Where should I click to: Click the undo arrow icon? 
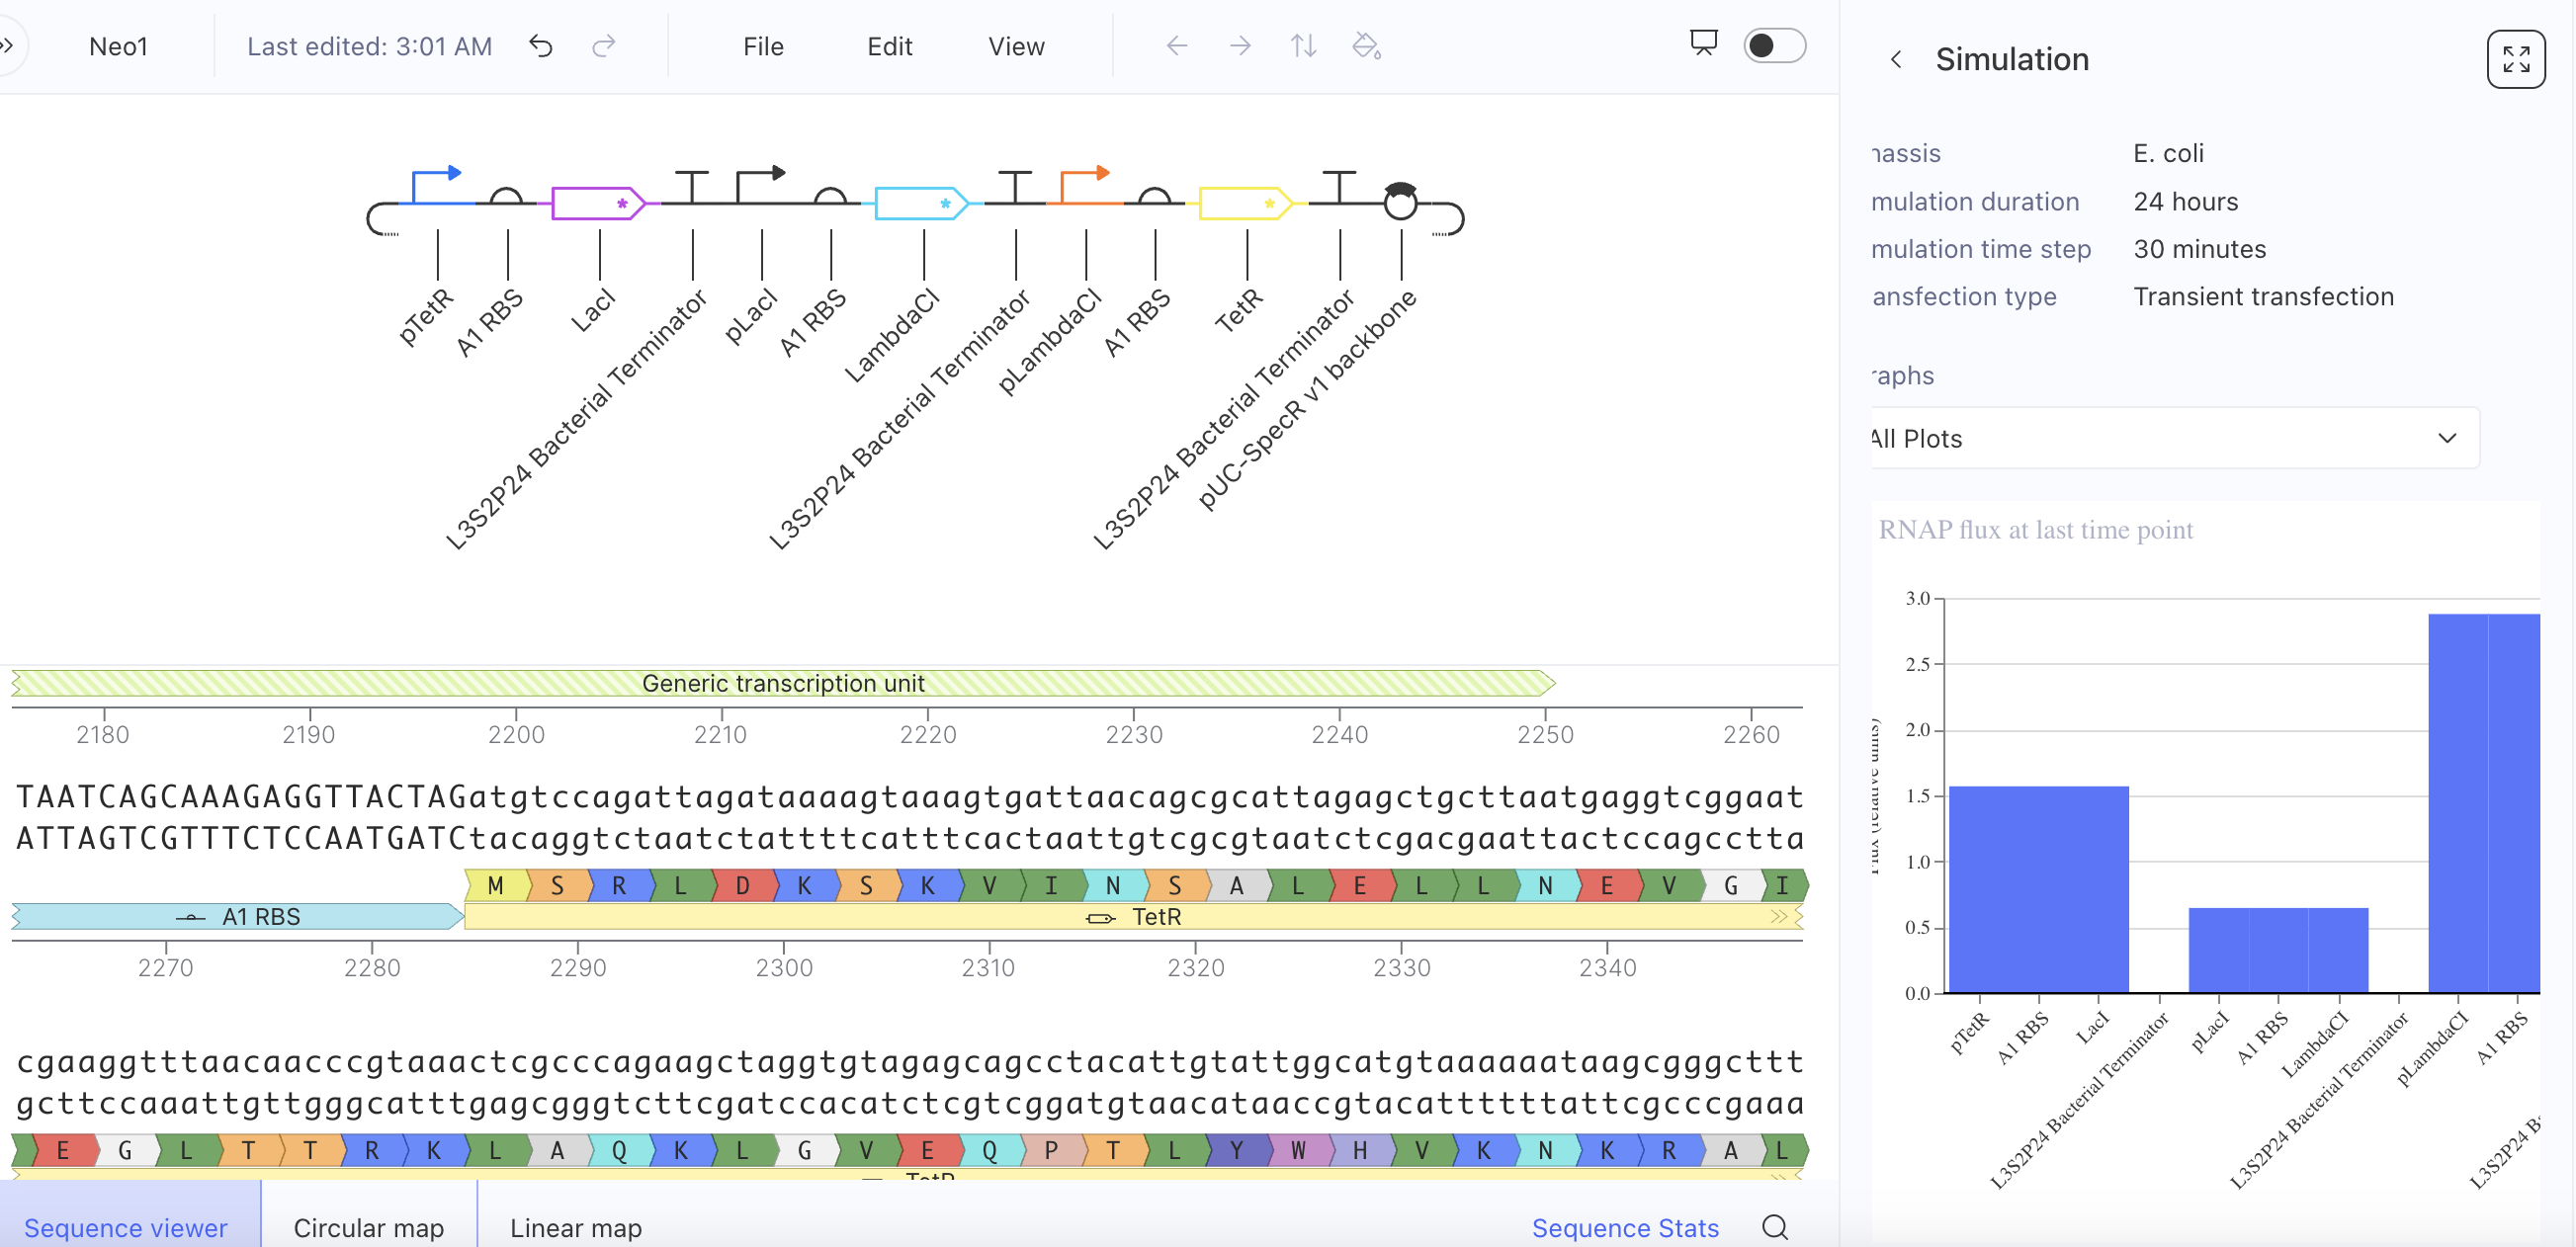(541, 46)
